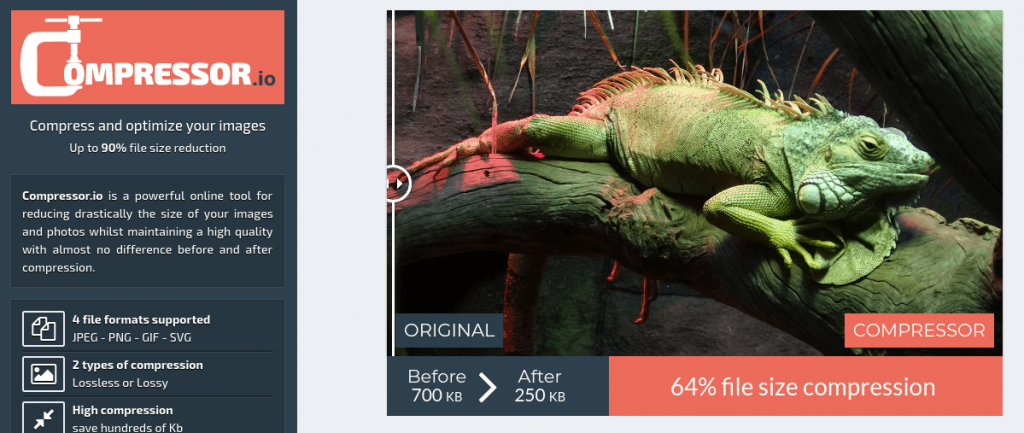The image size is (1024, 433).
Task: Click the before/after comparison slider handle
Action: tap(398, 184)
